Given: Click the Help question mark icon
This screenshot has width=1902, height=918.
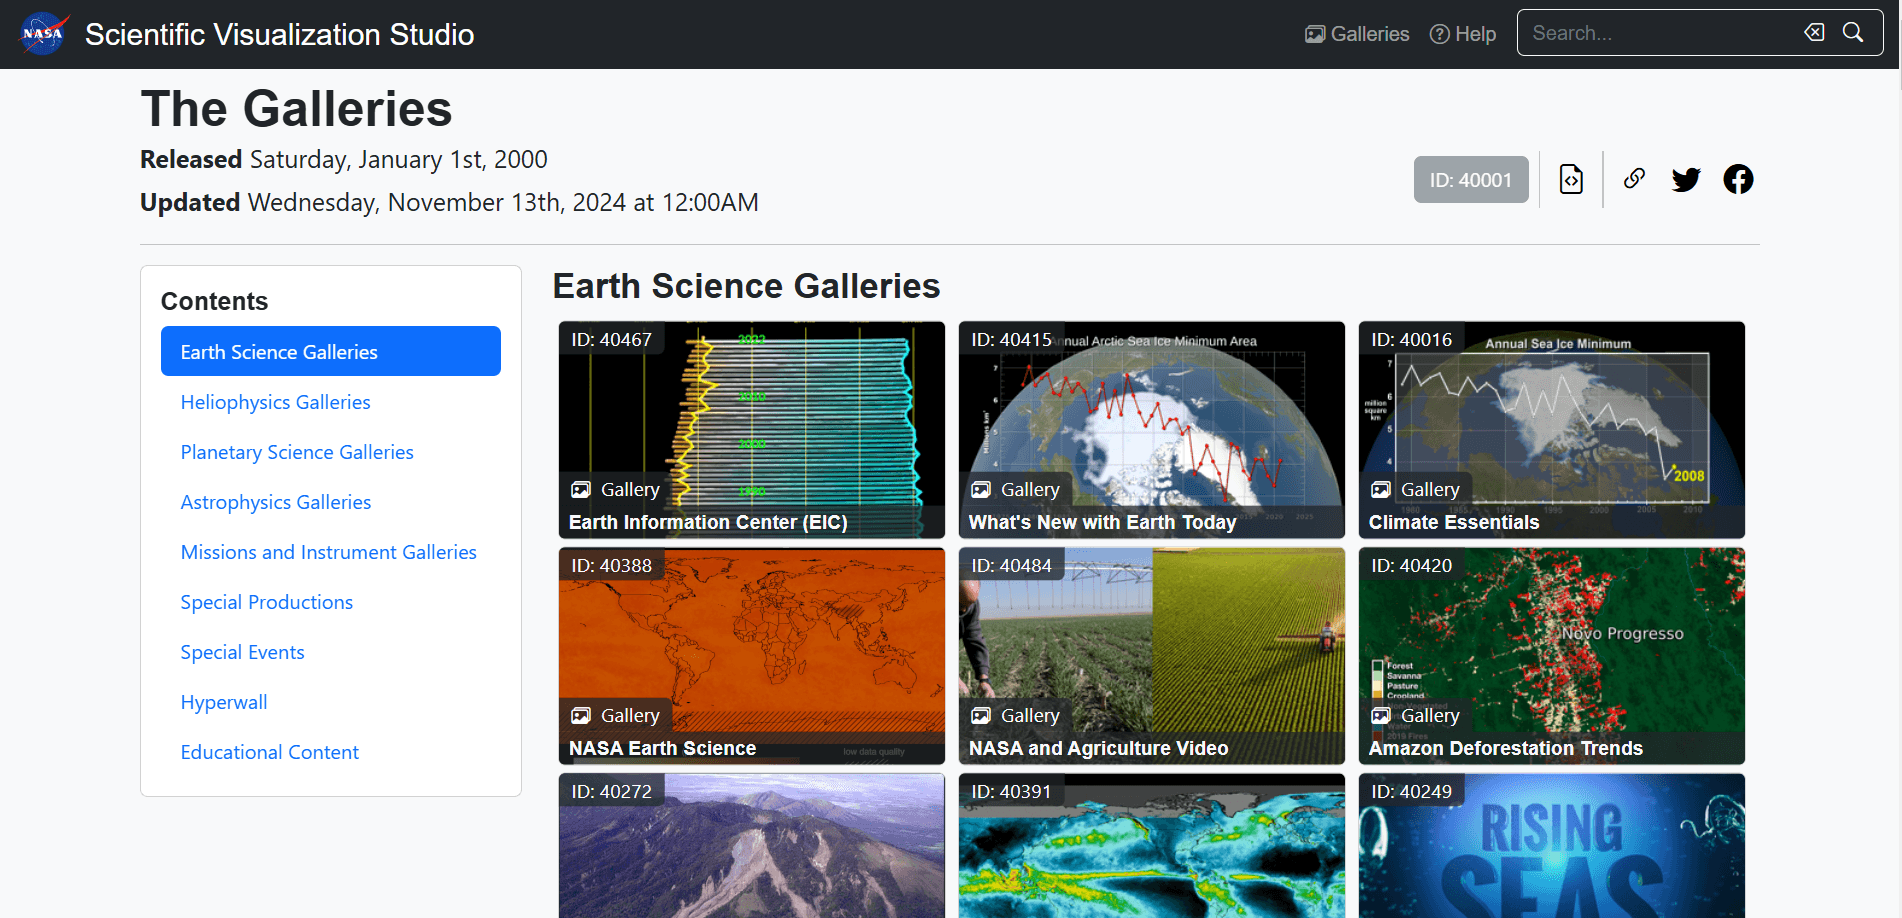Looking at the screenshot, I should [1440, 34].
